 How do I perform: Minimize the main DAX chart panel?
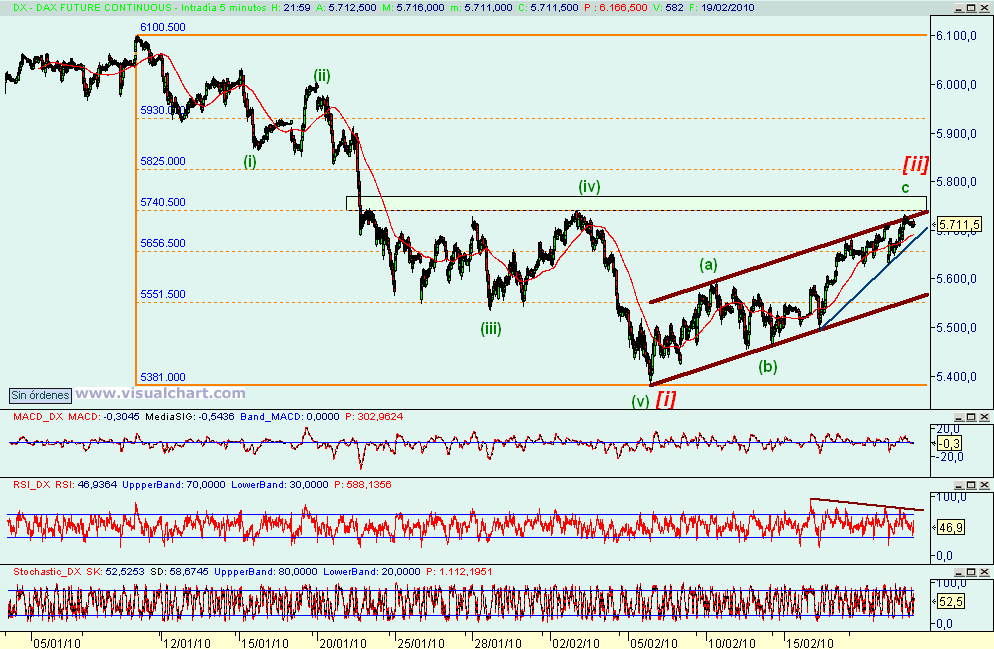tap(959, 8)
